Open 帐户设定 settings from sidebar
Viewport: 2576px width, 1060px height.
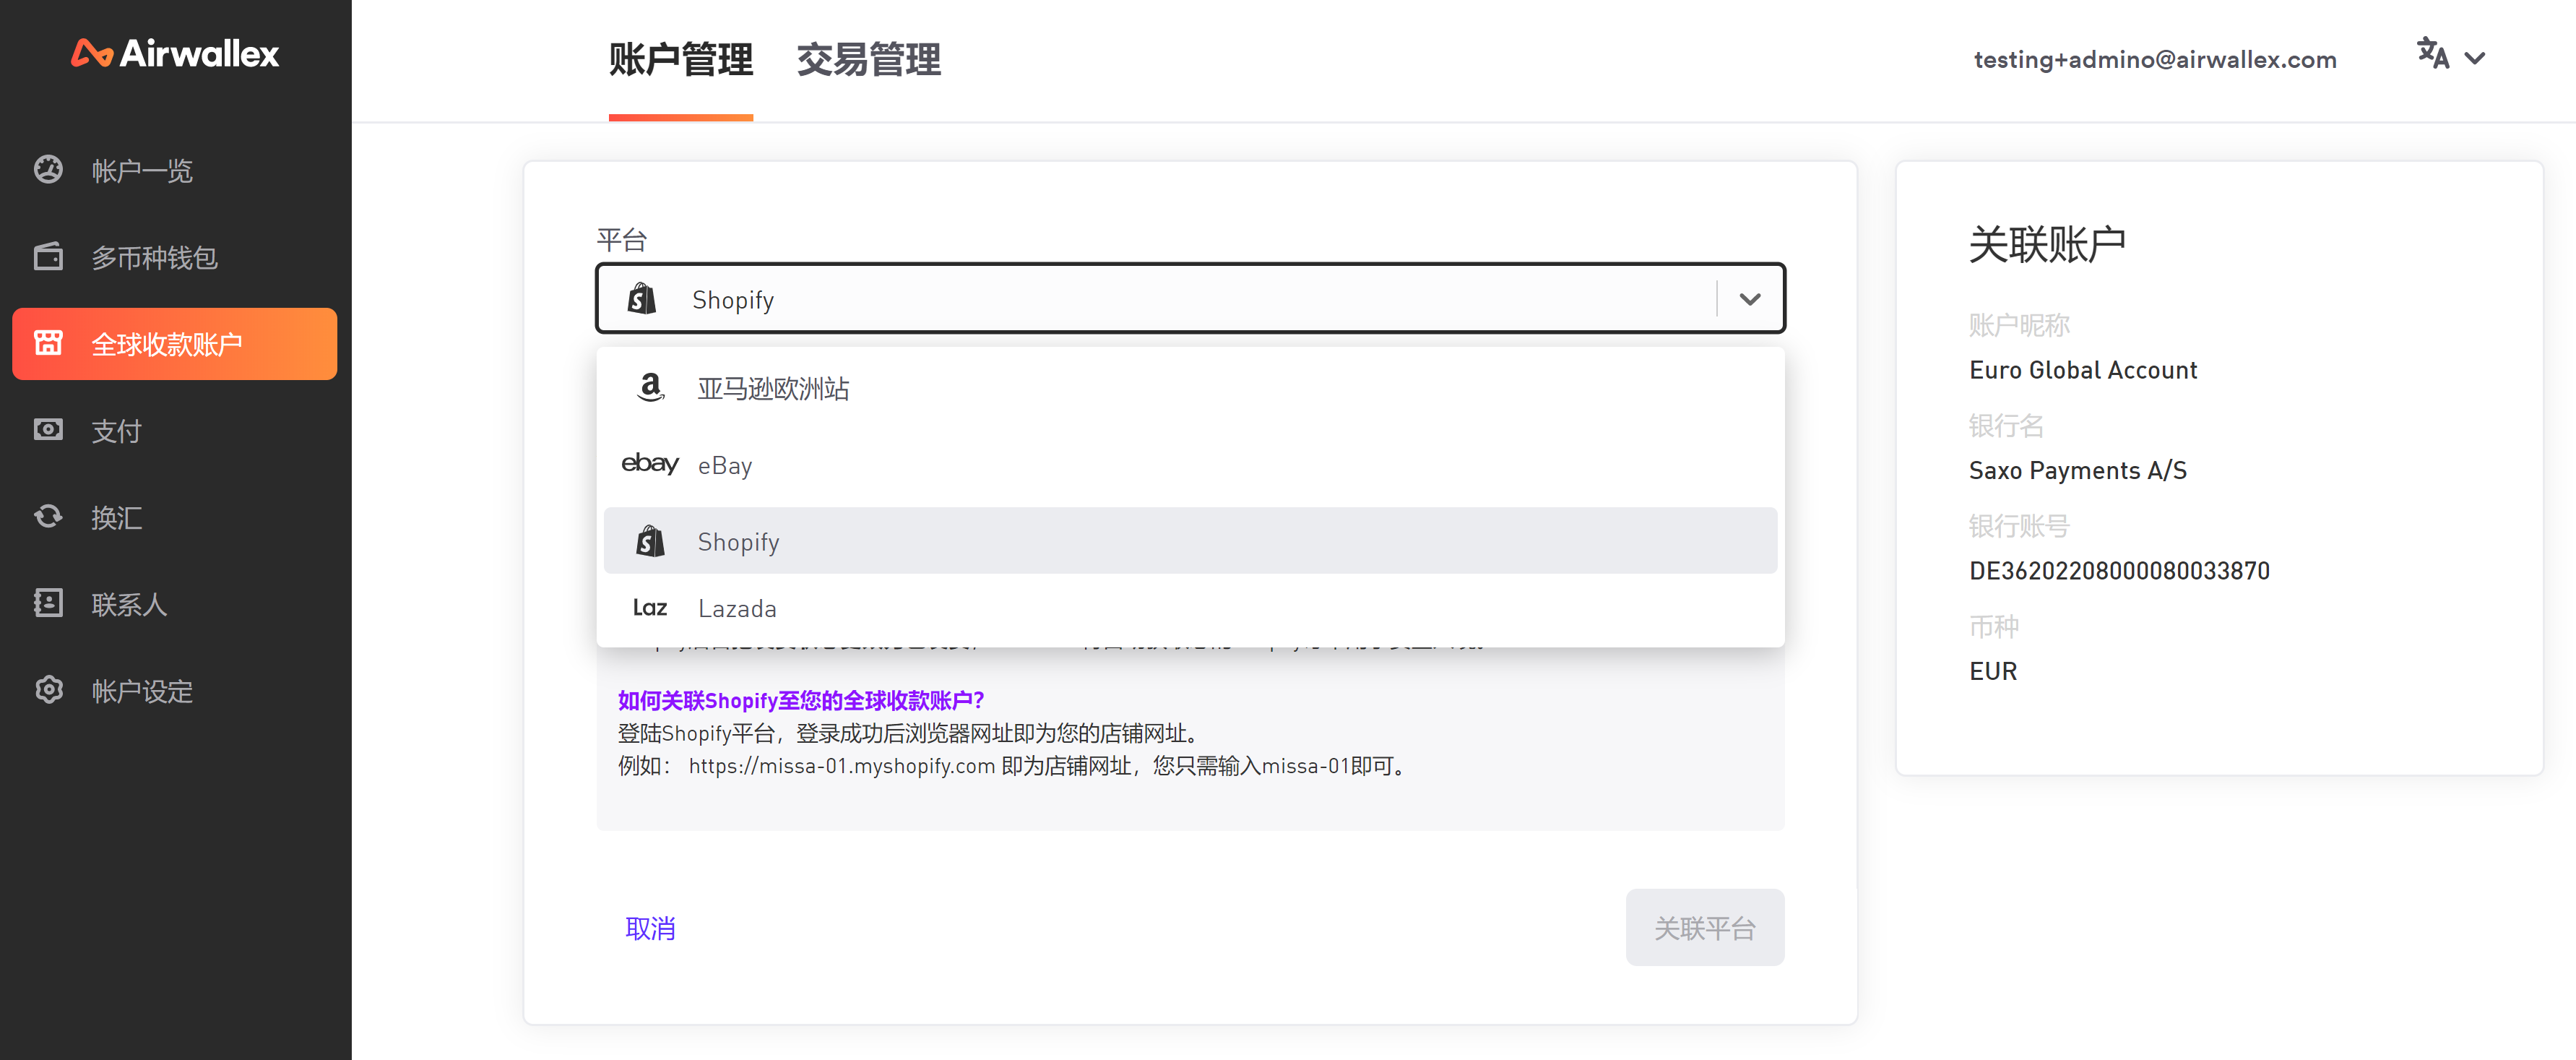click(x=48, y=690)
